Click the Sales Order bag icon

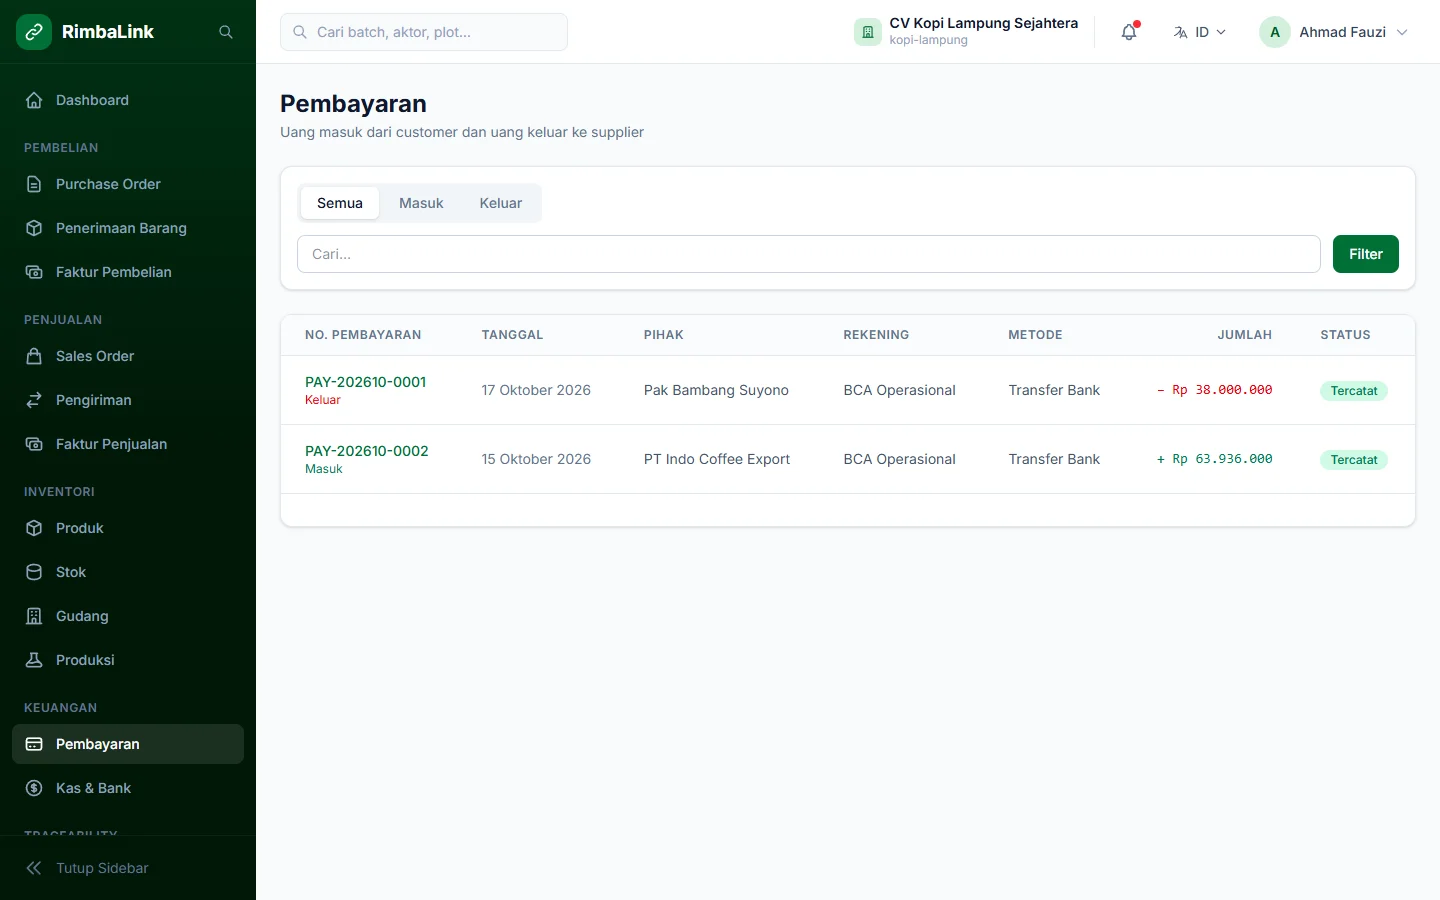pyautogui.click(x=34, y=356)
